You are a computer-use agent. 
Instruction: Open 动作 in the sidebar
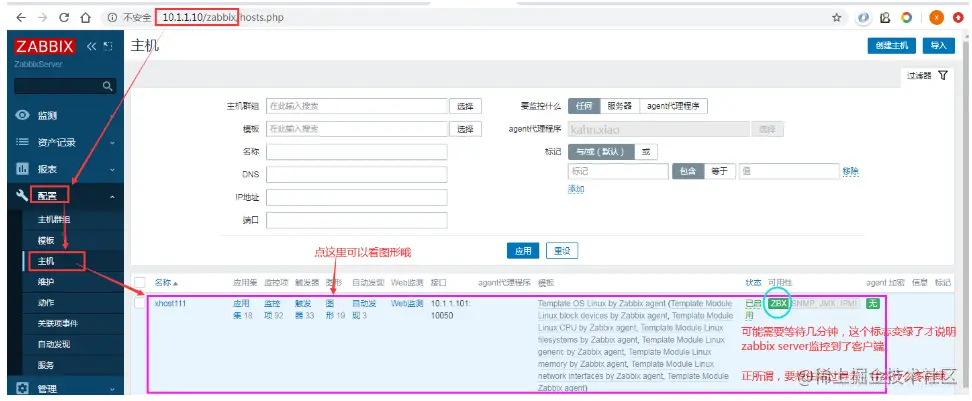[x=46, y=302]
